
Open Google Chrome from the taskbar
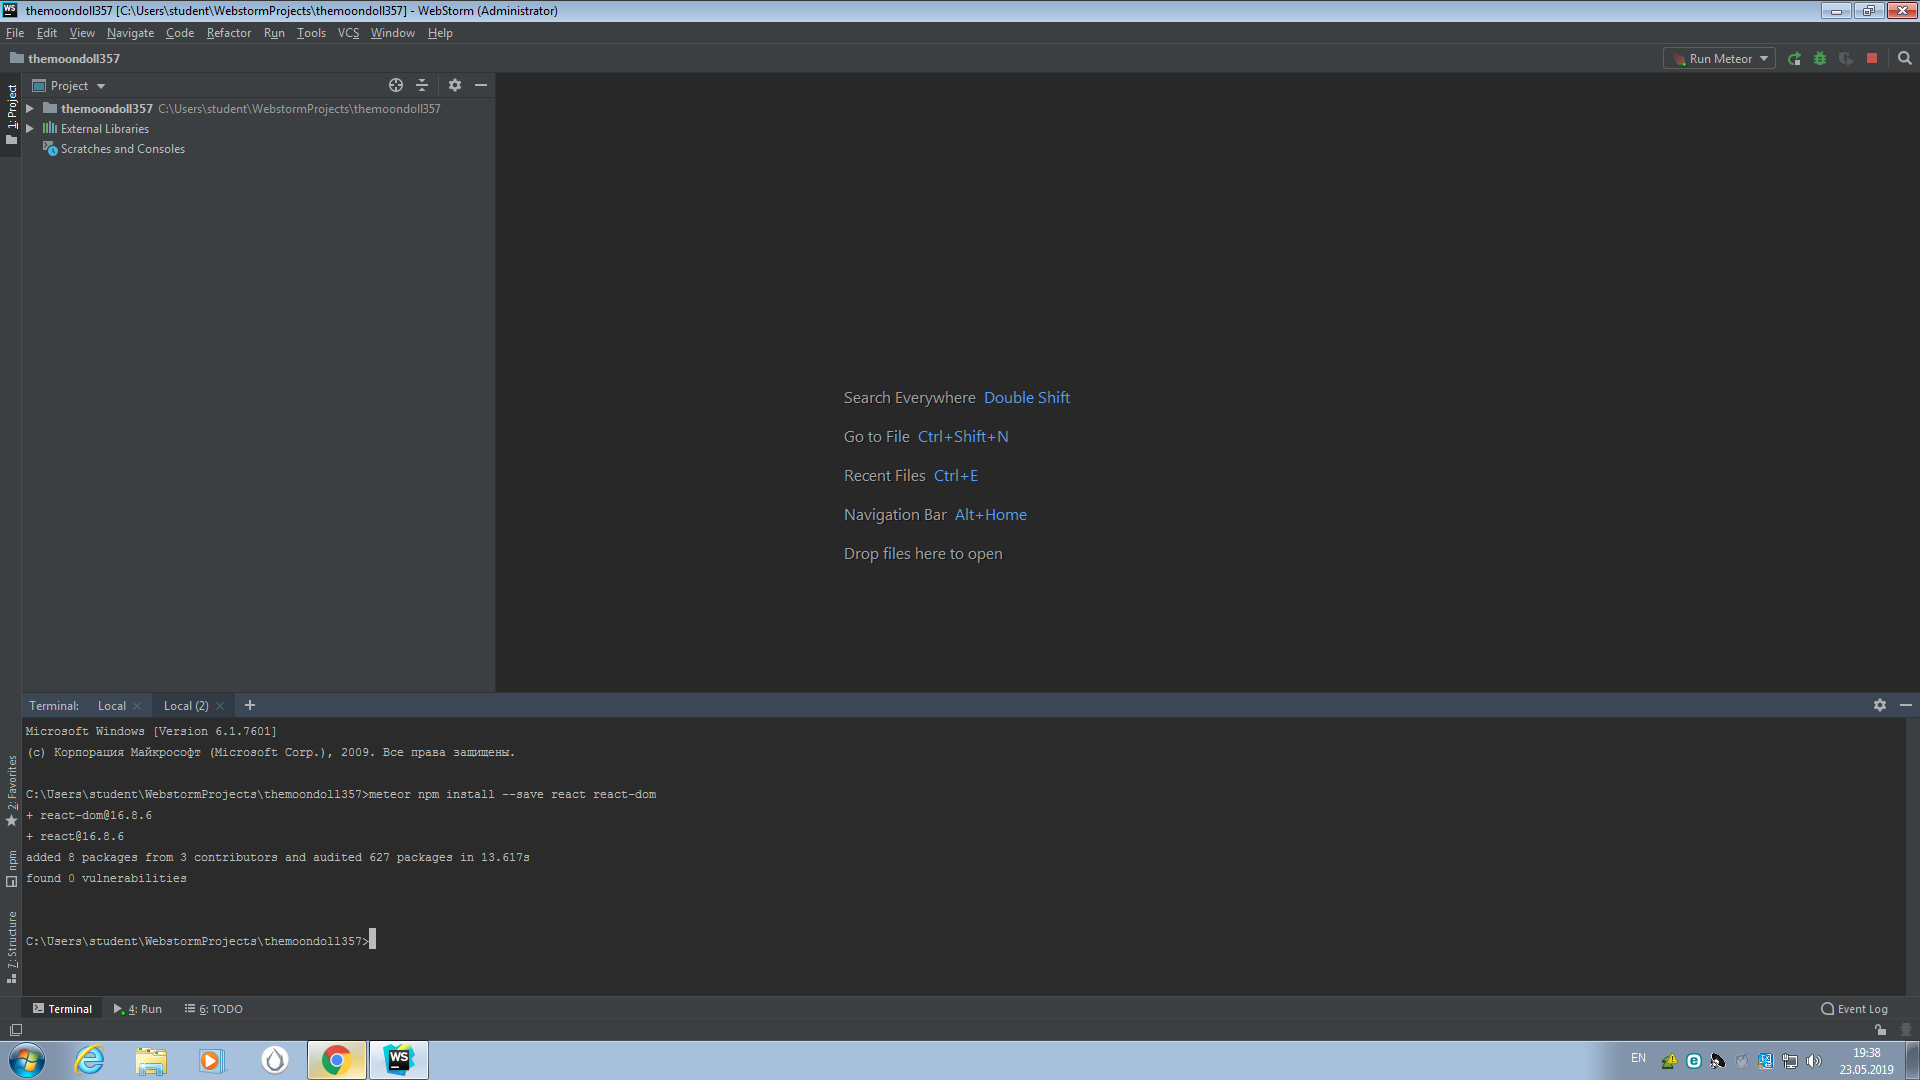[x=336, y=1060]
